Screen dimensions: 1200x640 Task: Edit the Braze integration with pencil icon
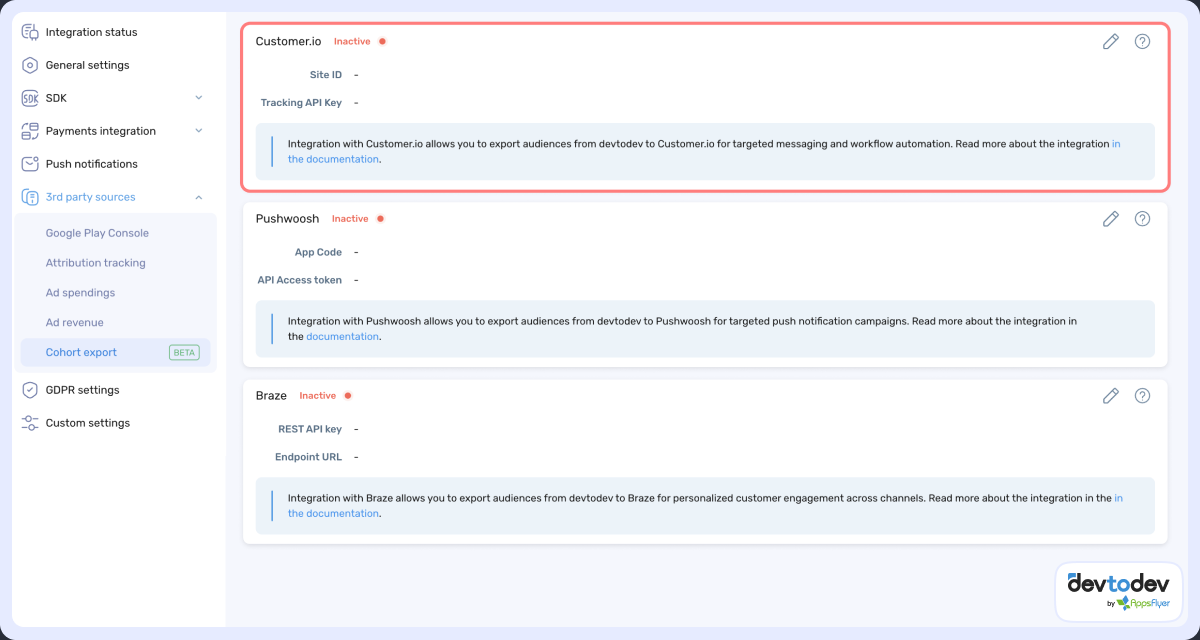tap(1110, 396)
